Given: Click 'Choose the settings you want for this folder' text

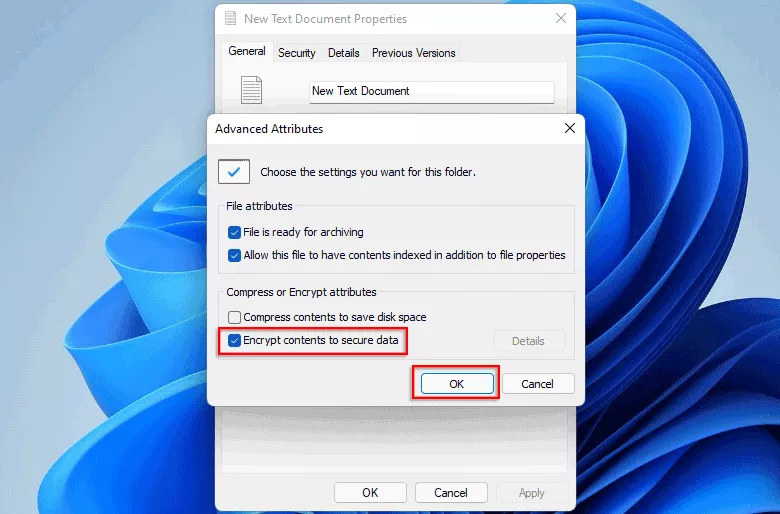Looking at the screenshot, I should tap(368, 172).
